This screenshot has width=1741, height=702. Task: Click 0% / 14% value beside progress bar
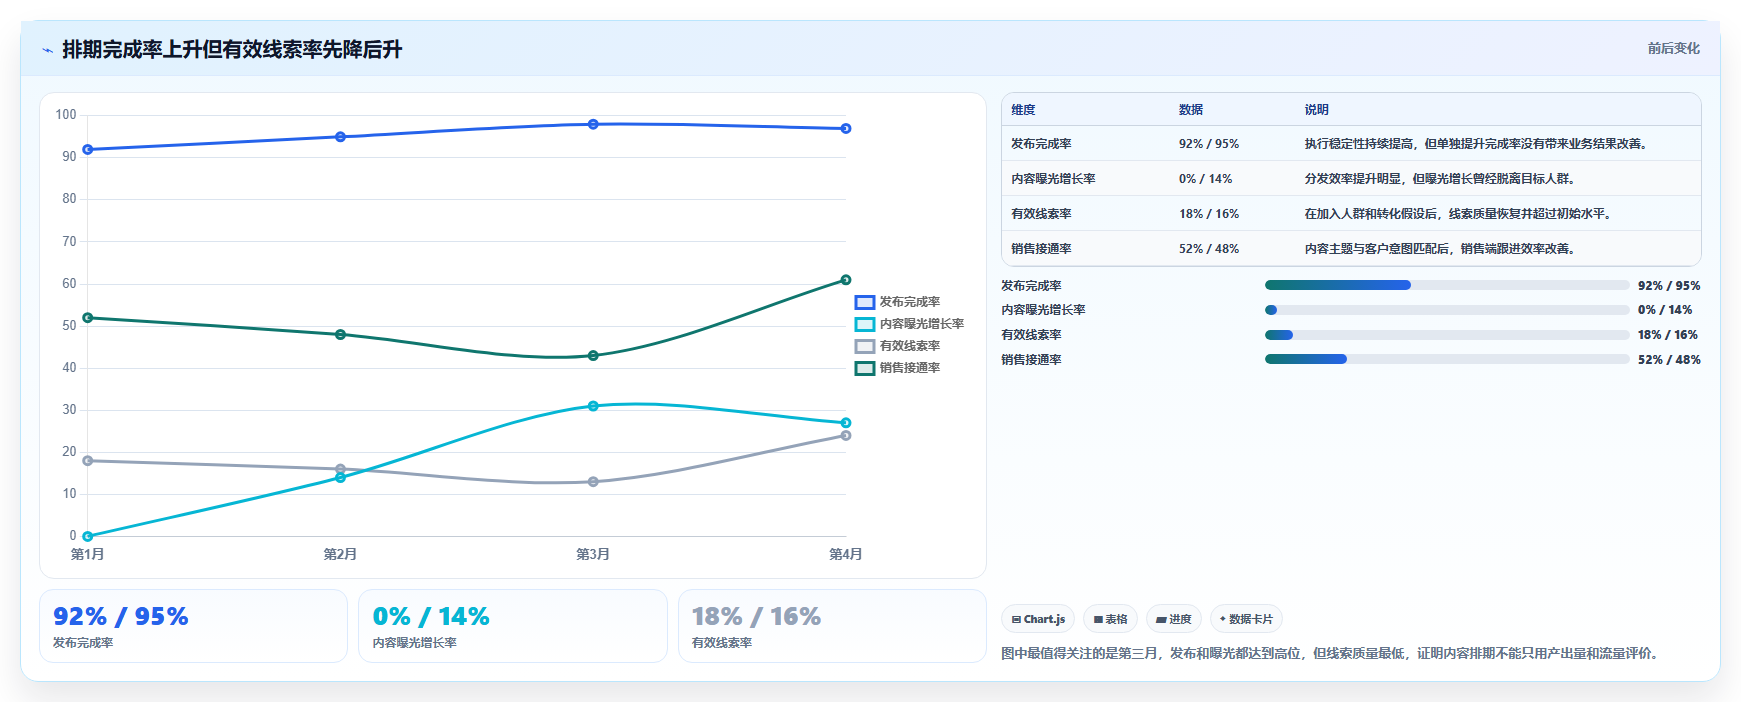pos(1665,310)
